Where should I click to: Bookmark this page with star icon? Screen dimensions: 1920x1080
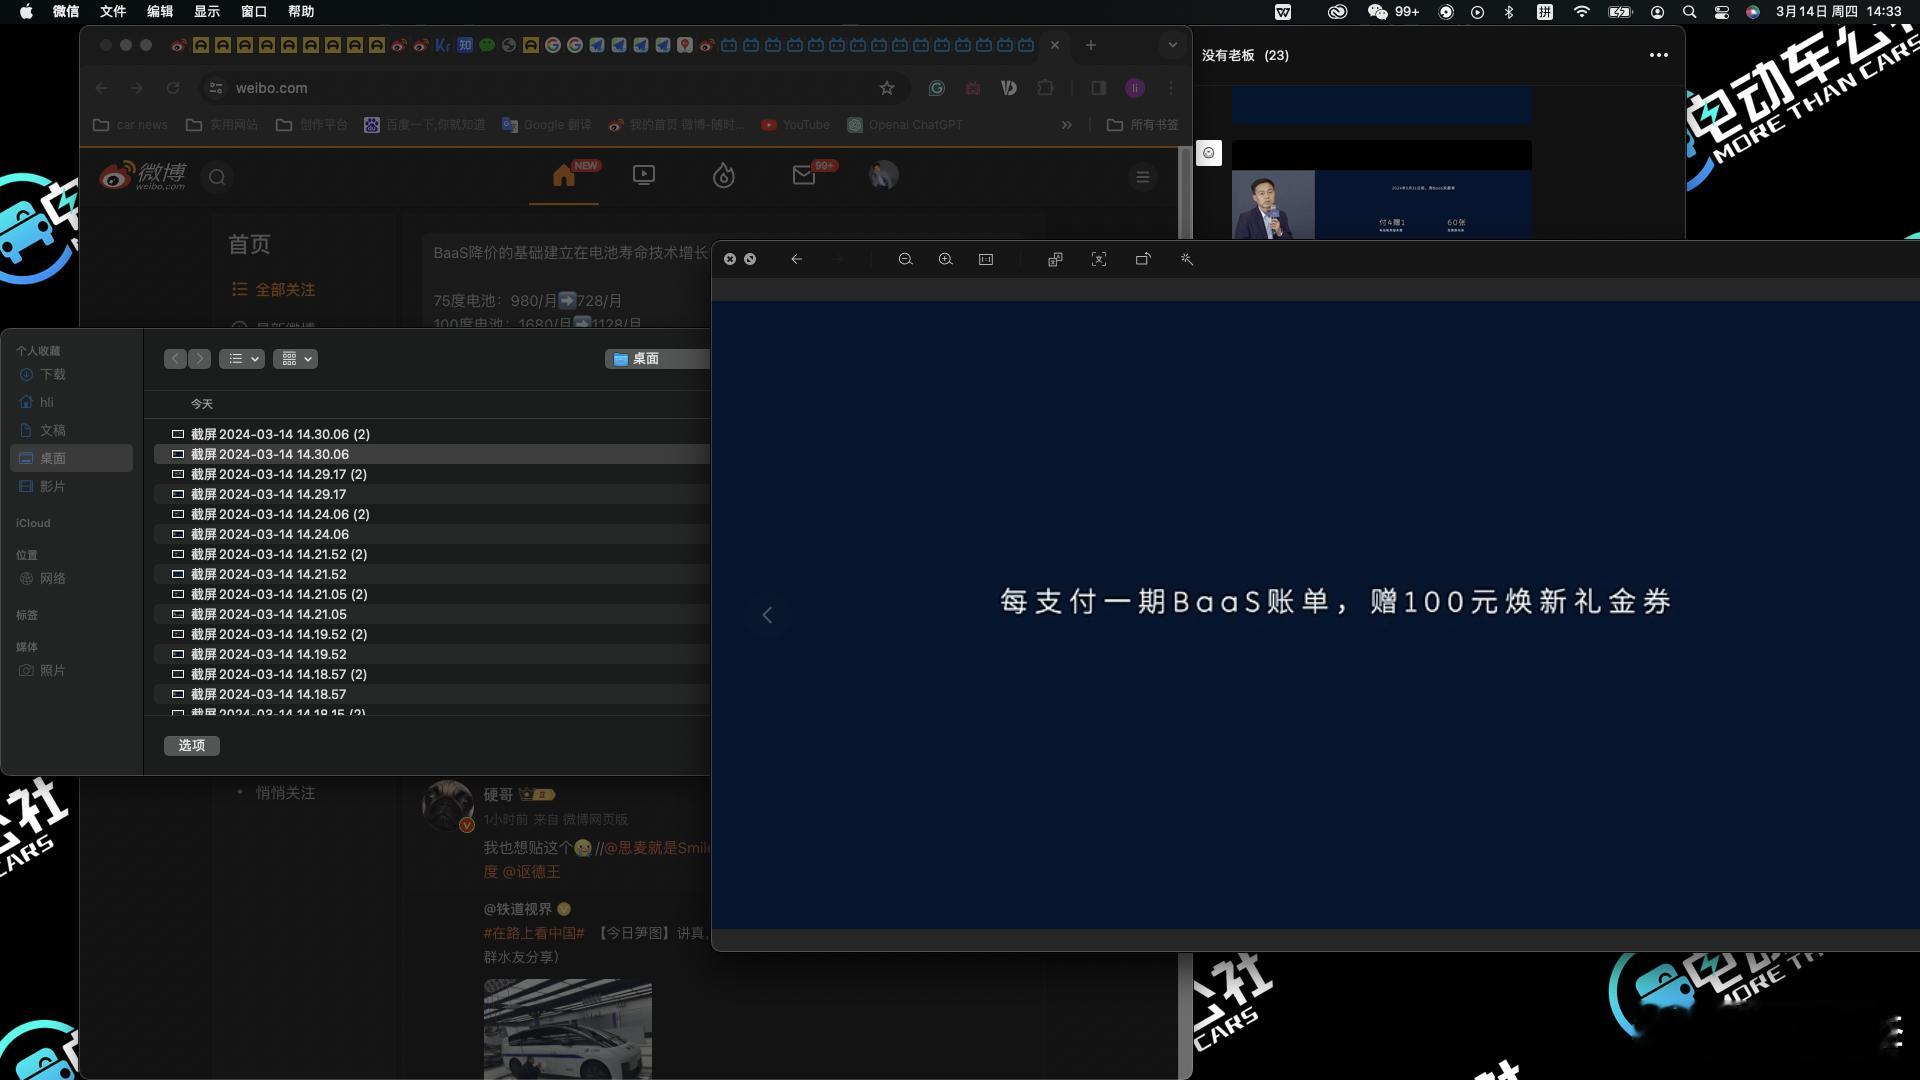[887, 88]
